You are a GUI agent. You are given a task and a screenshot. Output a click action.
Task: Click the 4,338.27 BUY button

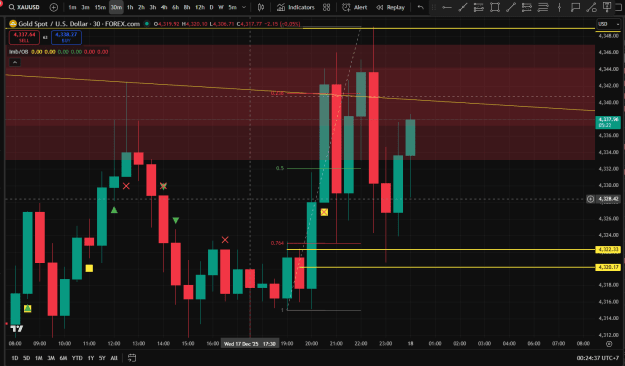coord(66,37)
